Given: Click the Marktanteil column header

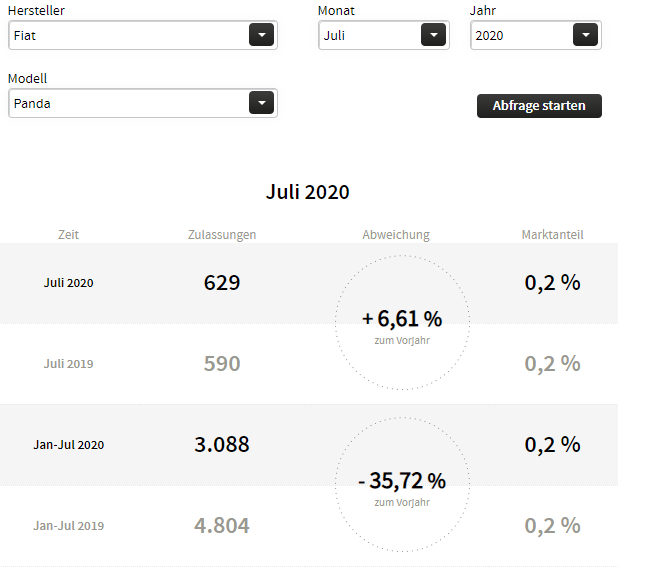Looking at the screenshot, I should [552, 235].
